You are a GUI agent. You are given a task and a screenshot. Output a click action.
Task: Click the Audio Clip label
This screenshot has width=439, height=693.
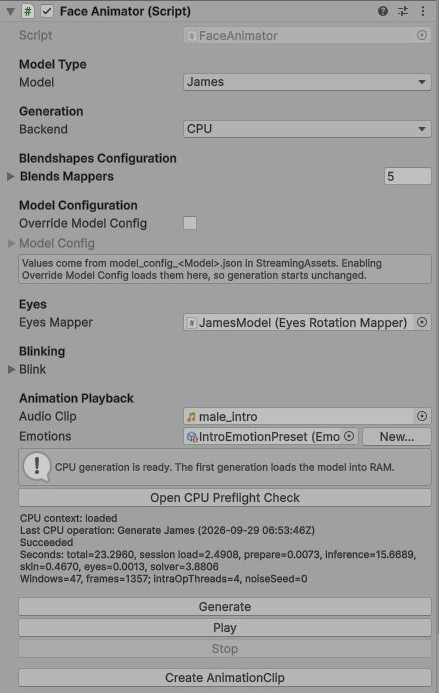(x=48, y=416)
